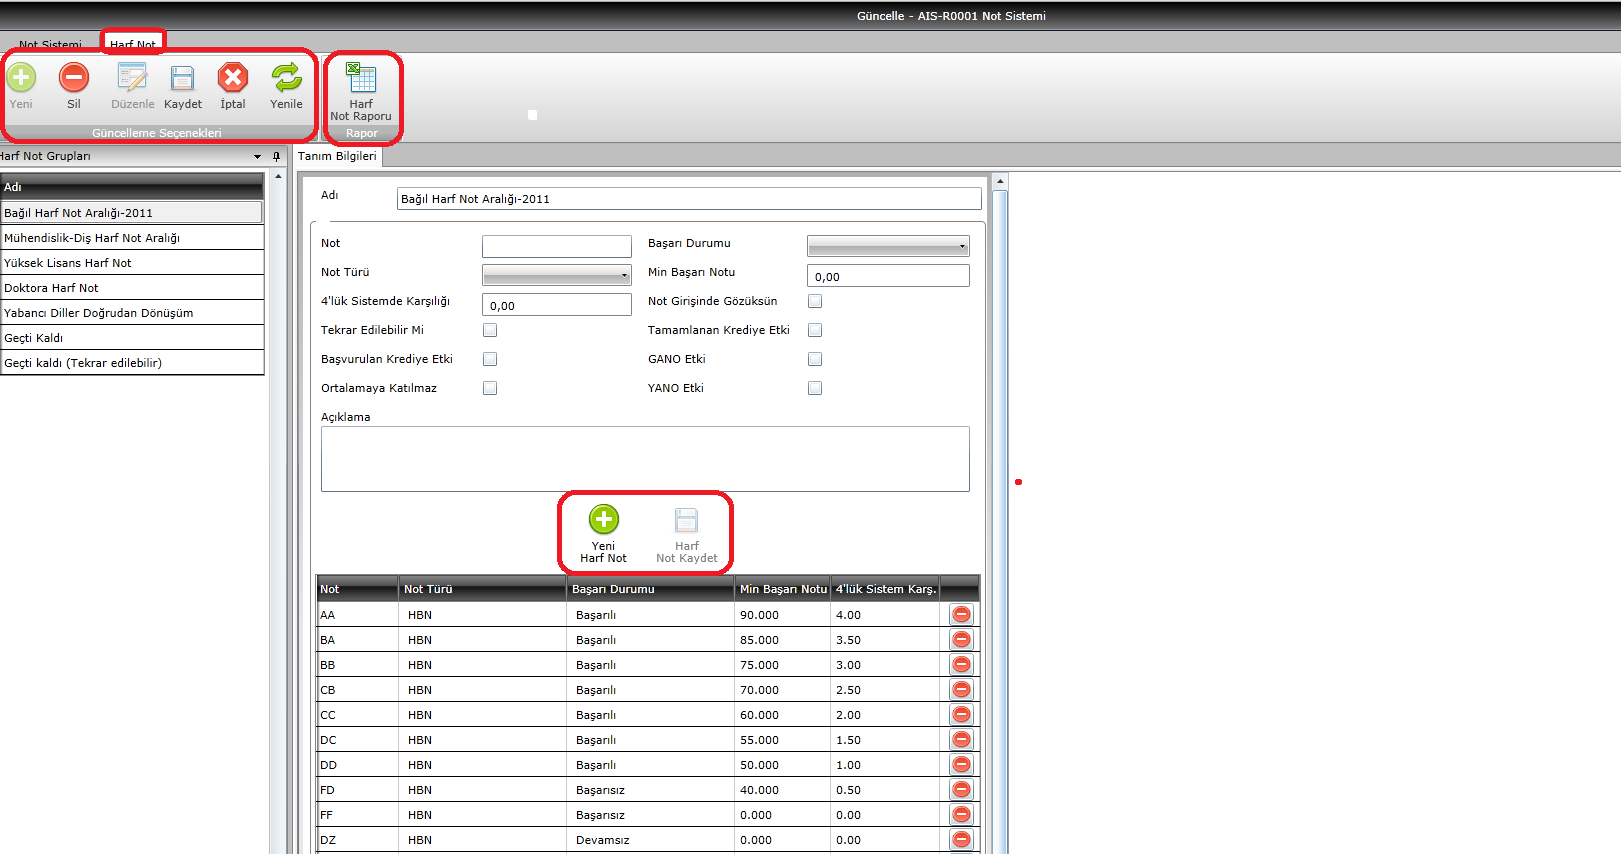
Task: Click the Adı column header in groups list
Action: [132, 187]
